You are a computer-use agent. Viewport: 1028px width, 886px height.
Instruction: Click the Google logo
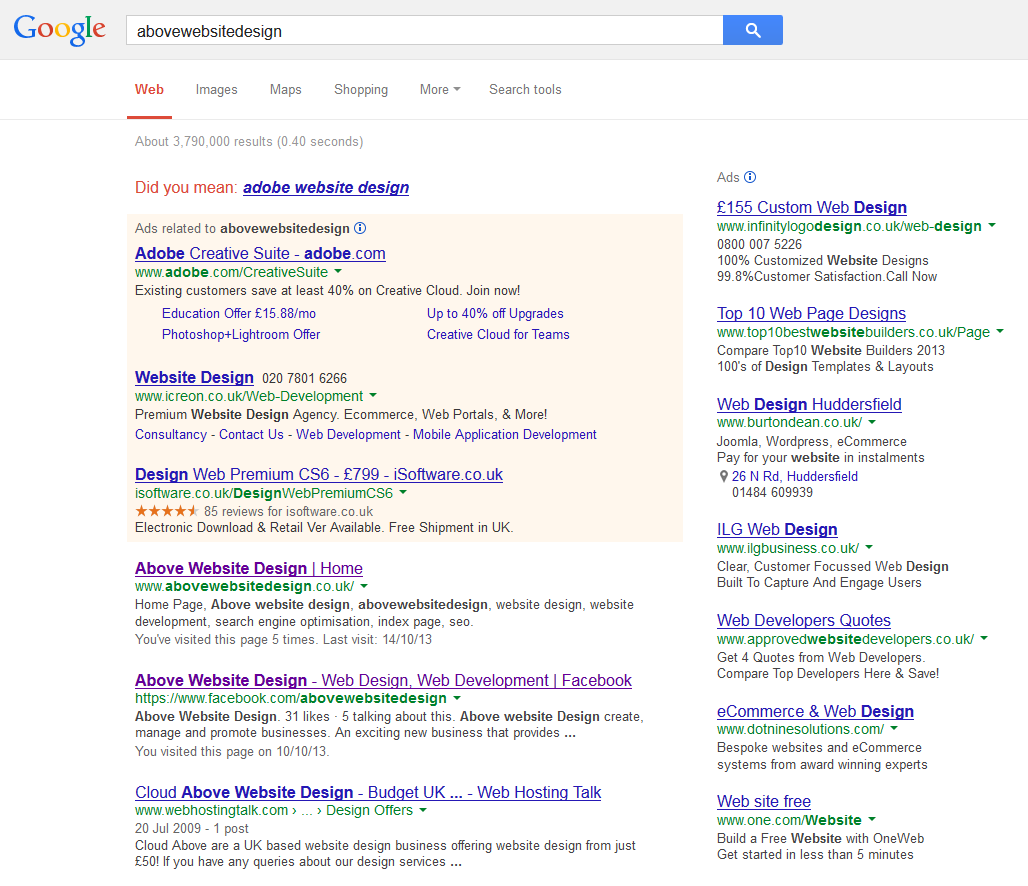tap(60, 30)
